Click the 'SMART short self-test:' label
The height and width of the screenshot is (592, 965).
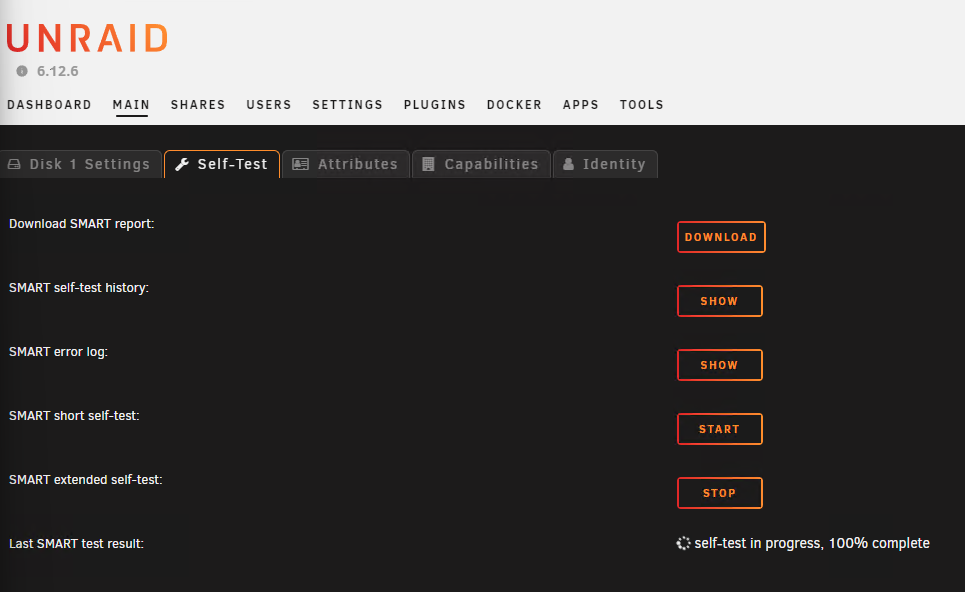pos(74,416)
